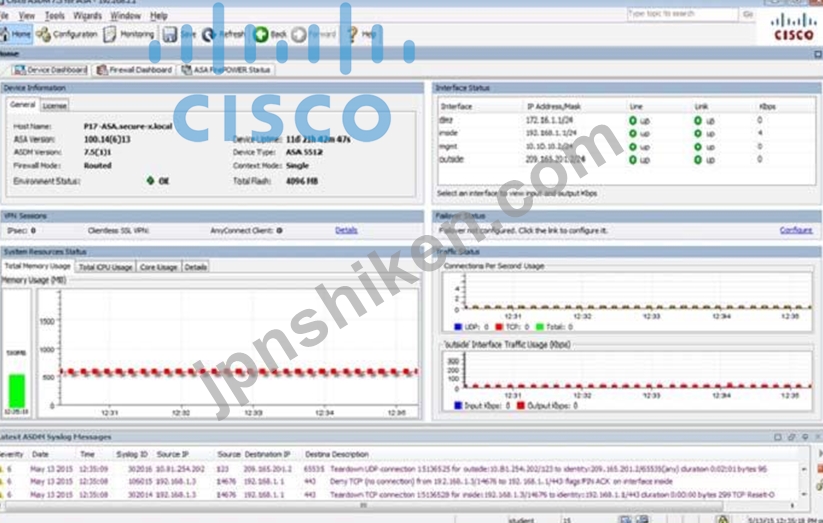Click the dmz Line up status icon
The width and height of the screenshot is (823, 523).
pos(633,120)
